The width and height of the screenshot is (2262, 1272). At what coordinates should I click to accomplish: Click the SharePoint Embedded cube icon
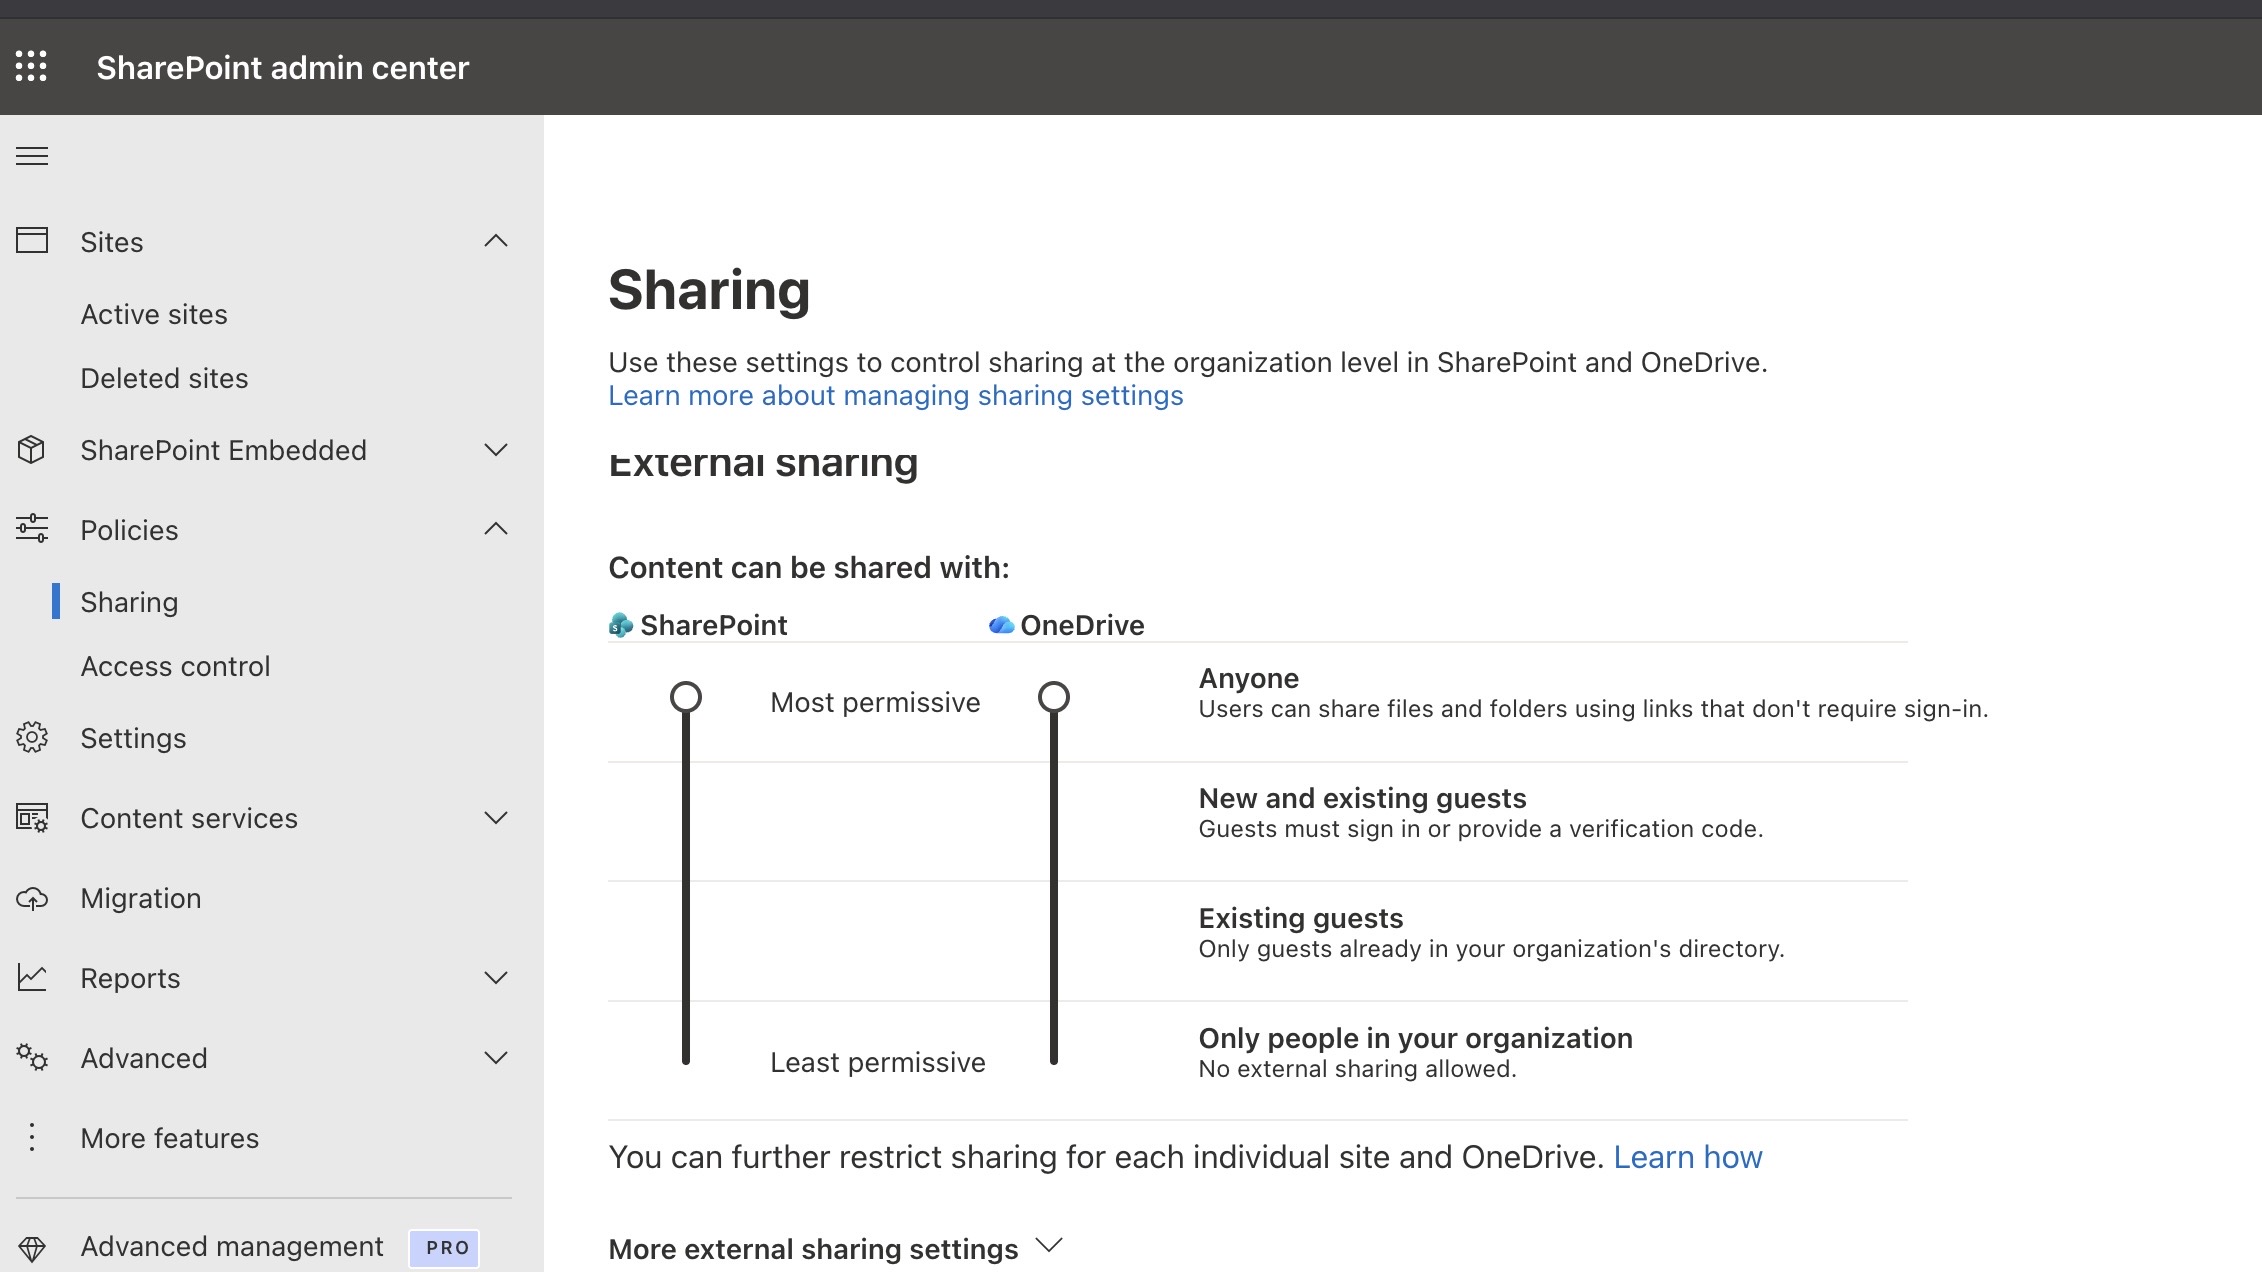pos(32,450)
